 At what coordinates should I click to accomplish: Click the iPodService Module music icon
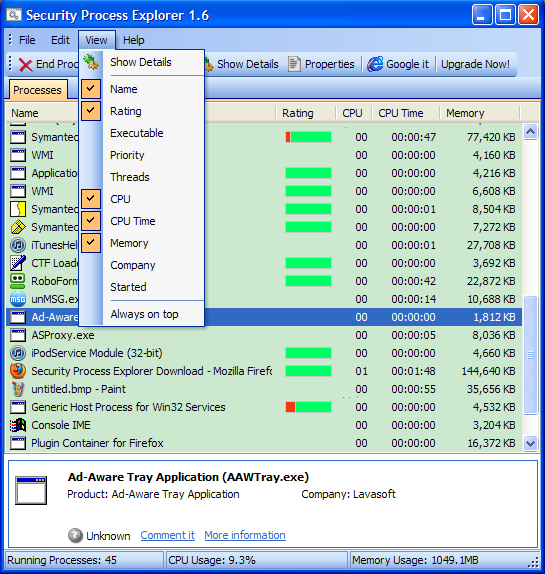(x=18, y=353)
